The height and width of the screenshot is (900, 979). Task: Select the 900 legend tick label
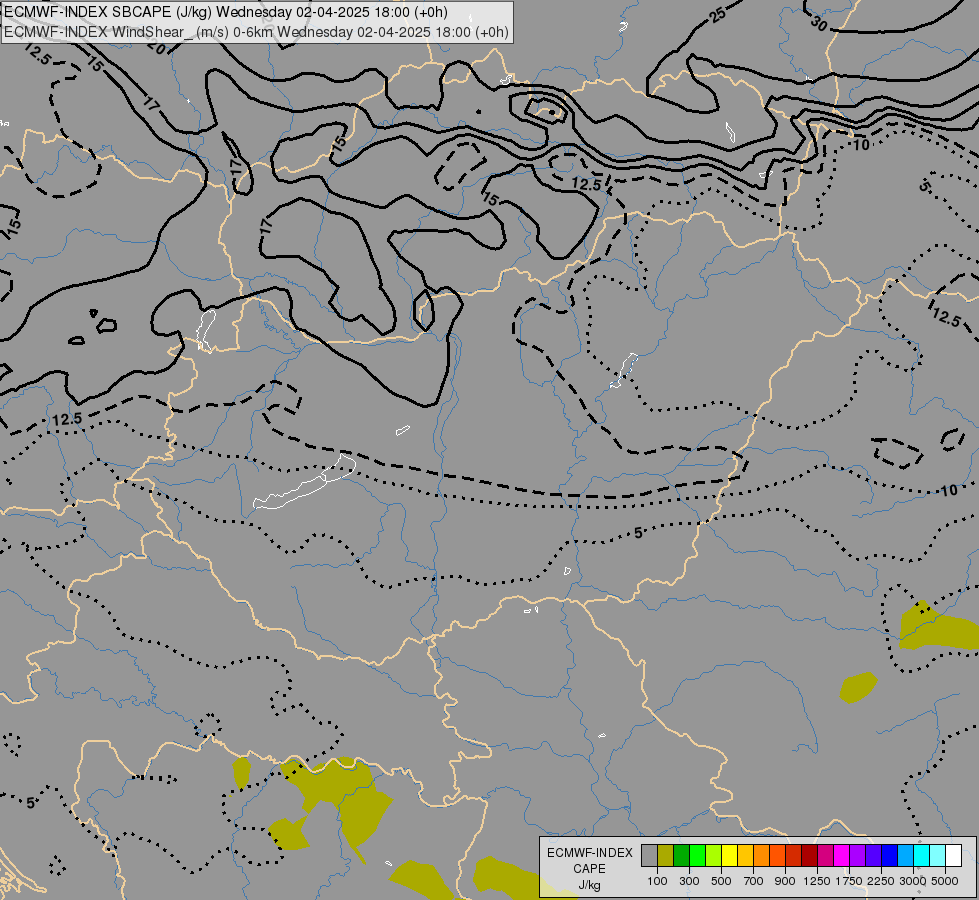click(785, 881)
